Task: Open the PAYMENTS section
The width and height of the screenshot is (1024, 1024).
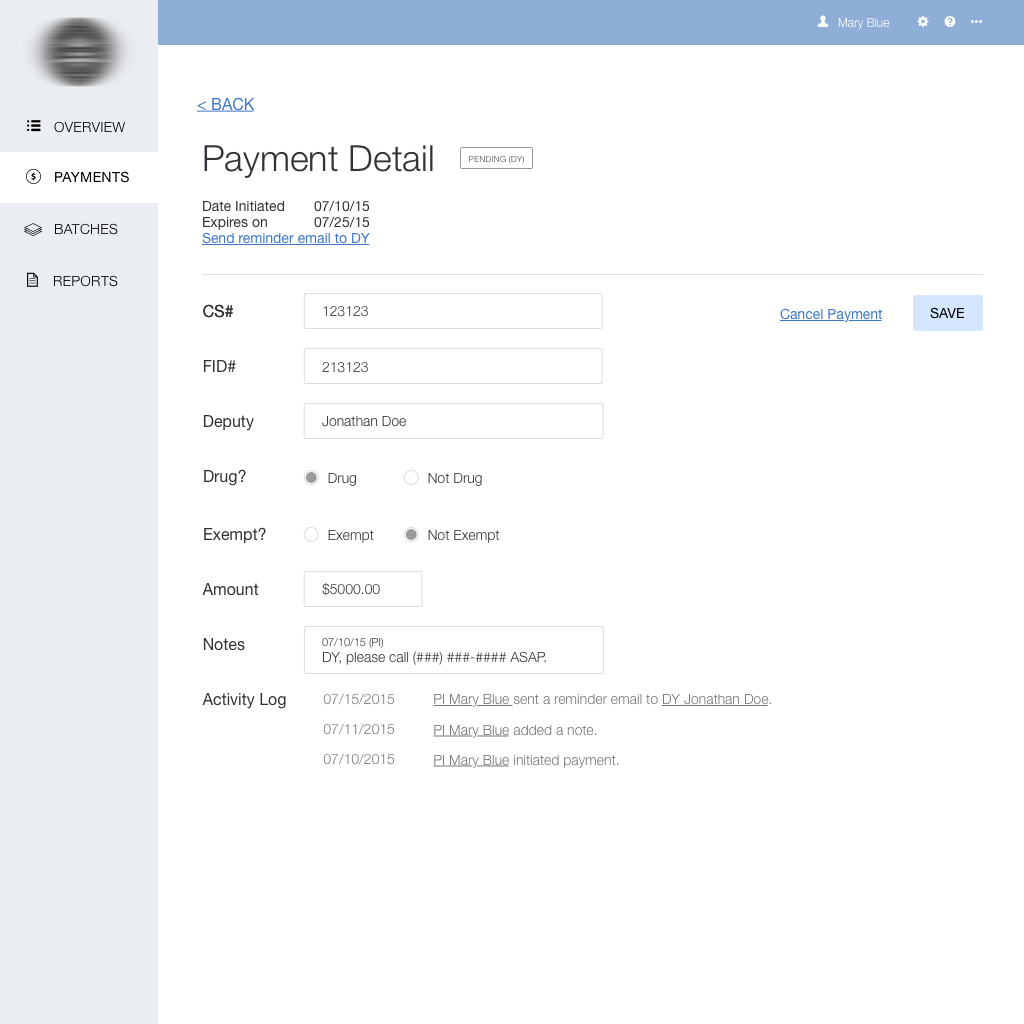Action: (x=79, y=177)
